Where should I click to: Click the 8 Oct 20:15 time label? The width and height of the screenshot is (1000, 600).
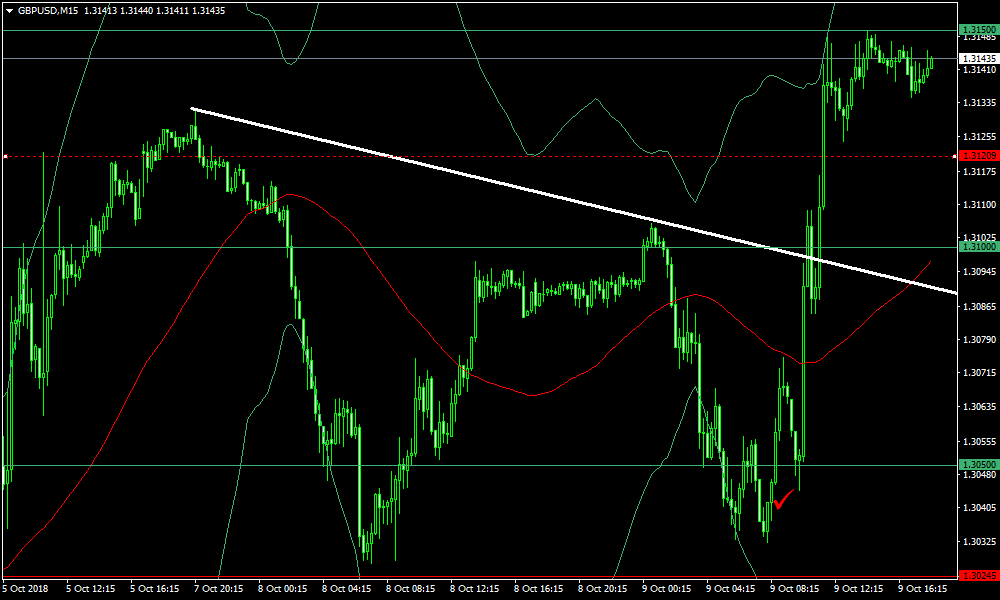point(603,589)
